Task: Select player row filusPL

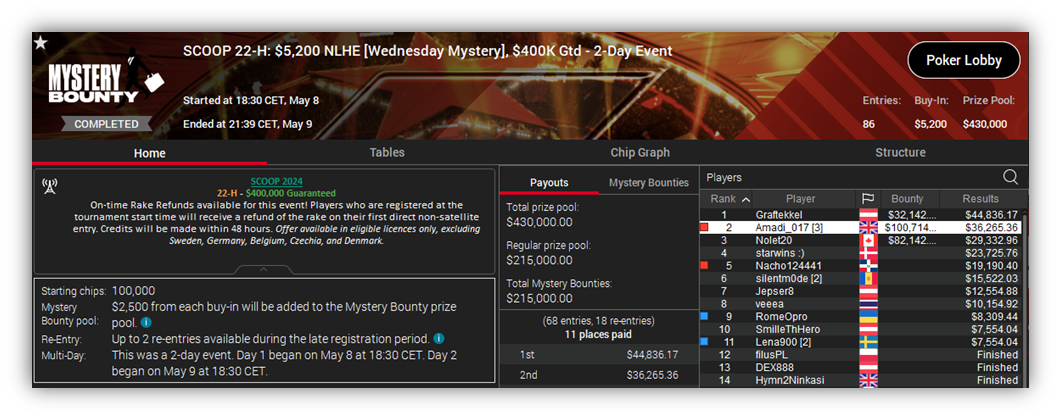Action: [861, 354]
